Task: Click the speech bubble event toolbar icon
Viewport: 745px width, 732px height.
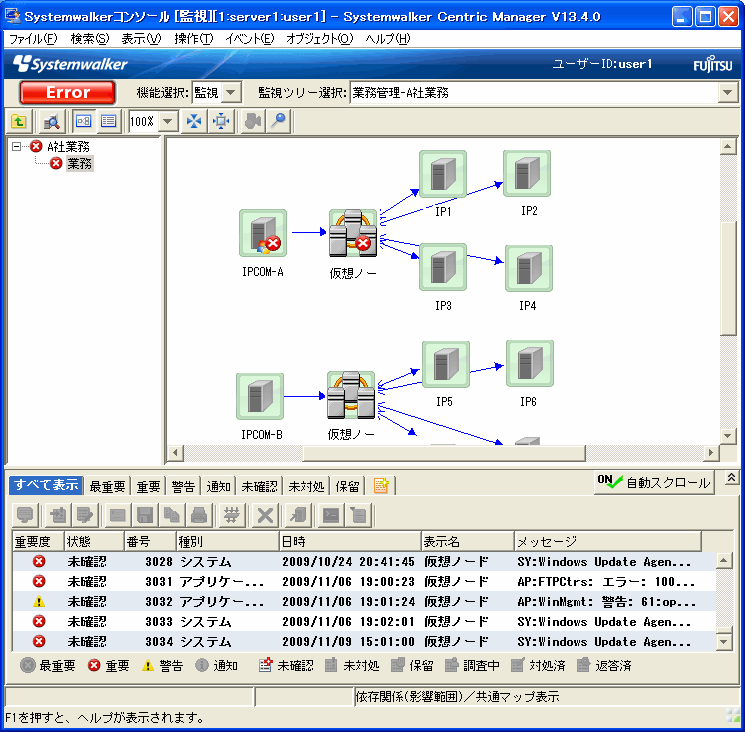Action: tap(25, 515)
